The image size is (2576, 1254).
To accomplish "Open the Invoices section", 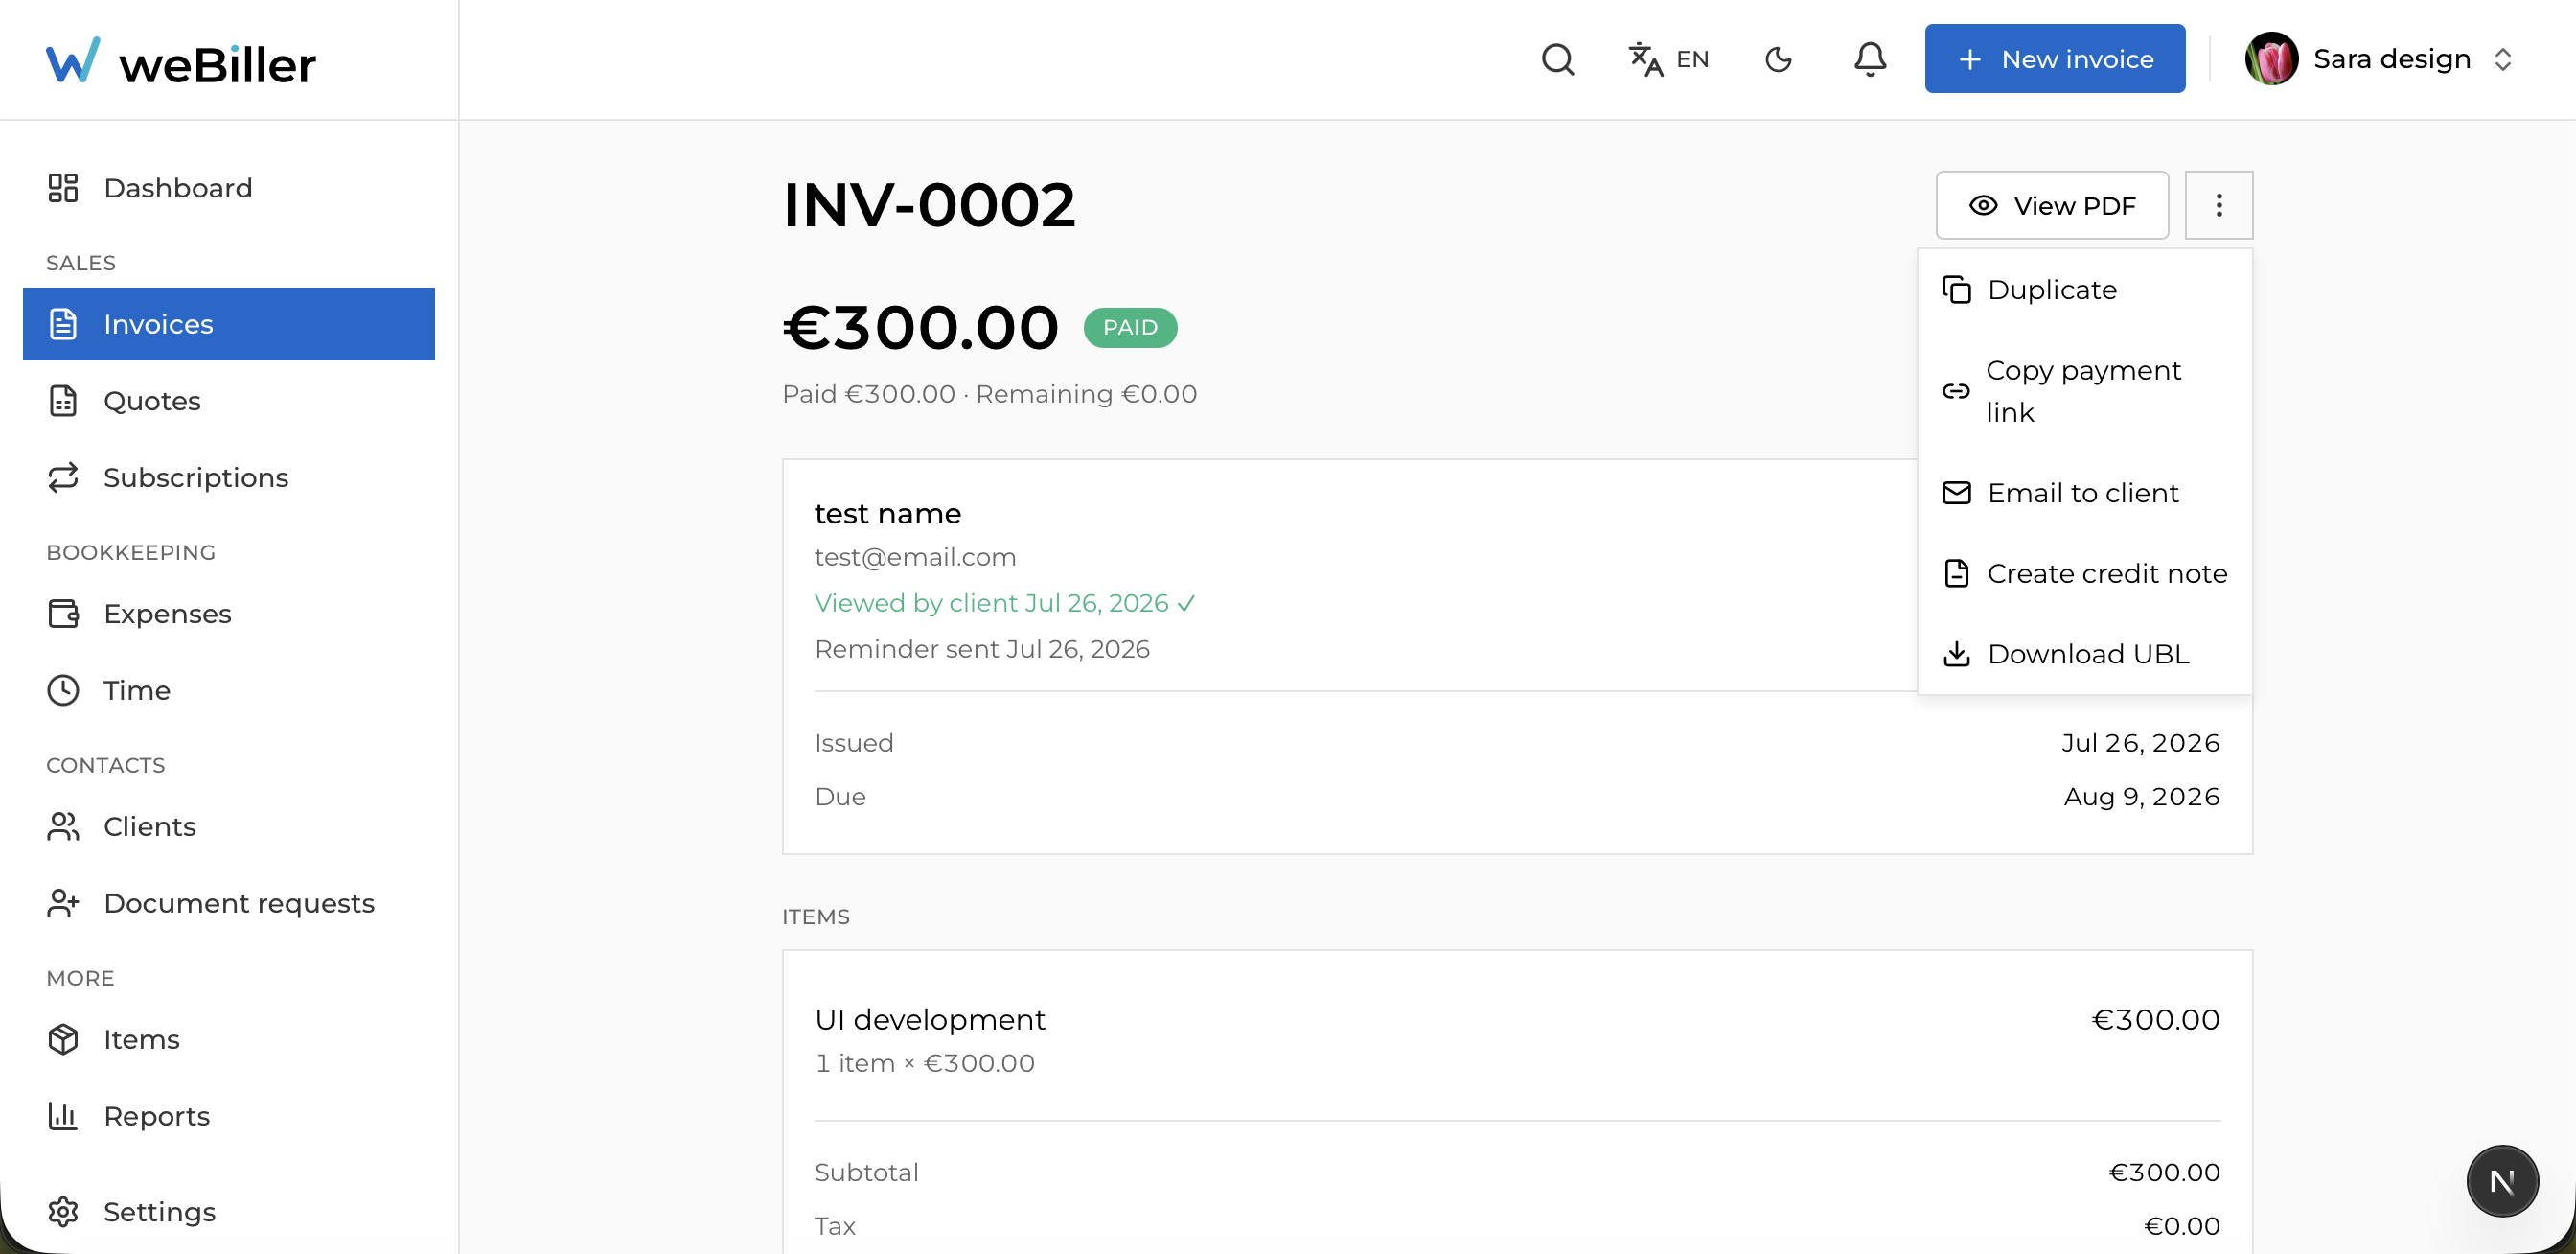I will (x=229, y=324).
